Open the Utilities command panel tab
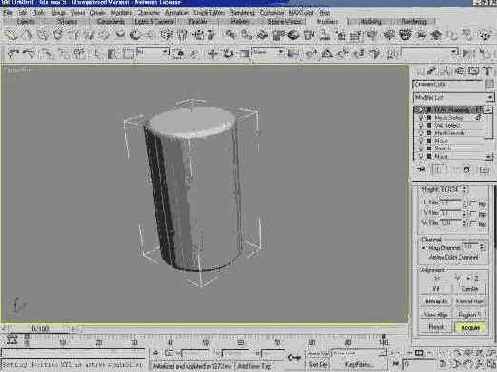The width and height of the screenshot is (497, 372). coord(487,71)
